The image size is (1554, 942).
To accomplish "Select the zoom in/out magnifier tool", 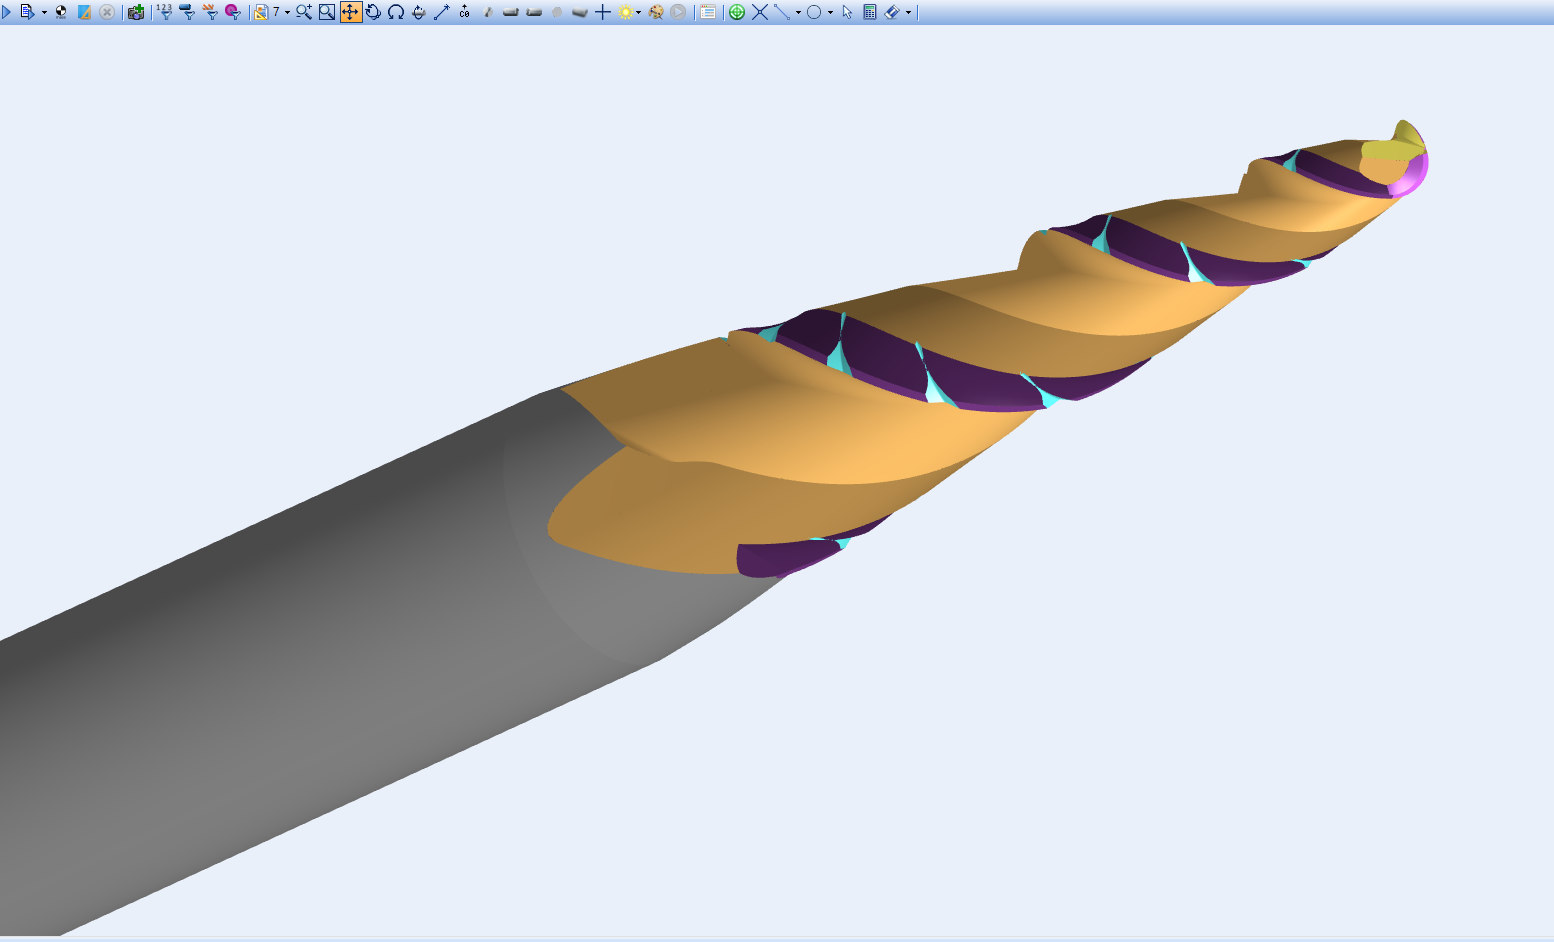I will coord(303,12).
